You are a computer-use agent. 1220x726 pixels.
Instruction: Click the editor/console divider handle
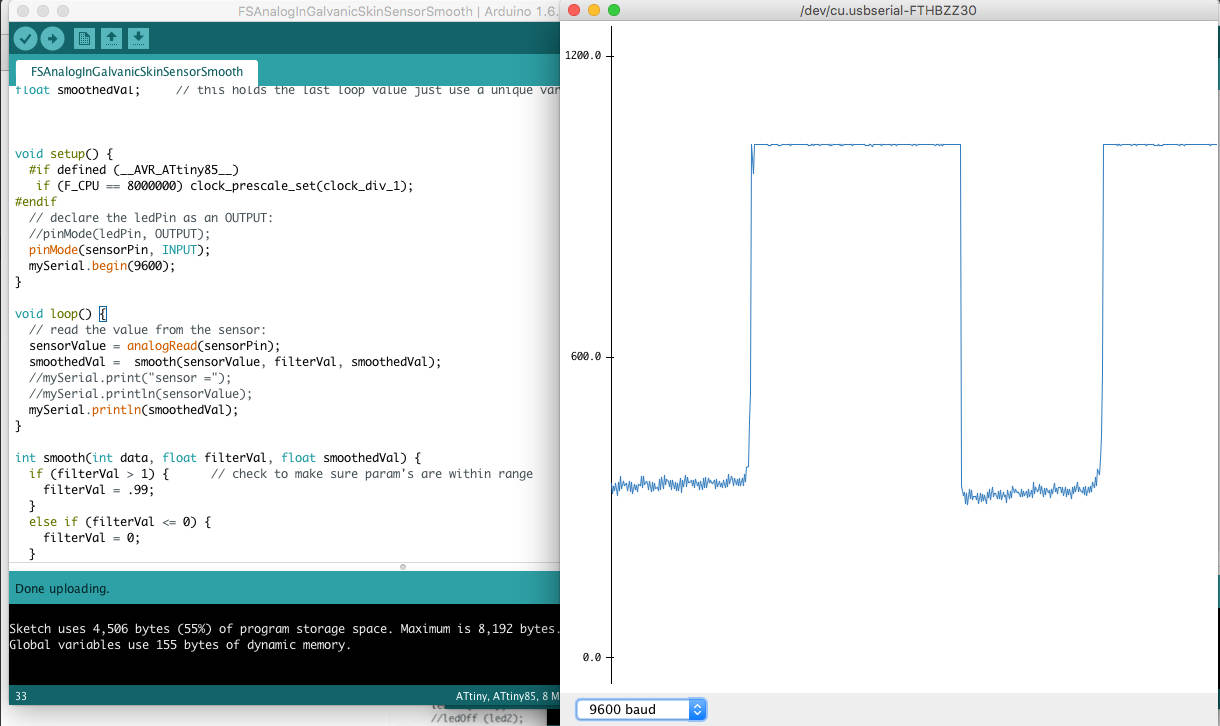403,567
